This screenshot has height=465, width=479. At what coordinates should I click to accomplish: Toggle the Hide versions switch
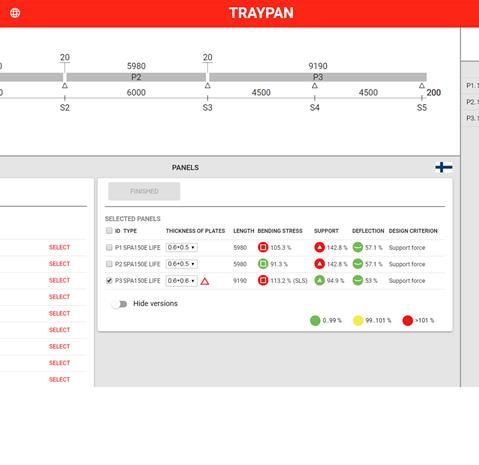pyautogui.click(x=120, y=304)
